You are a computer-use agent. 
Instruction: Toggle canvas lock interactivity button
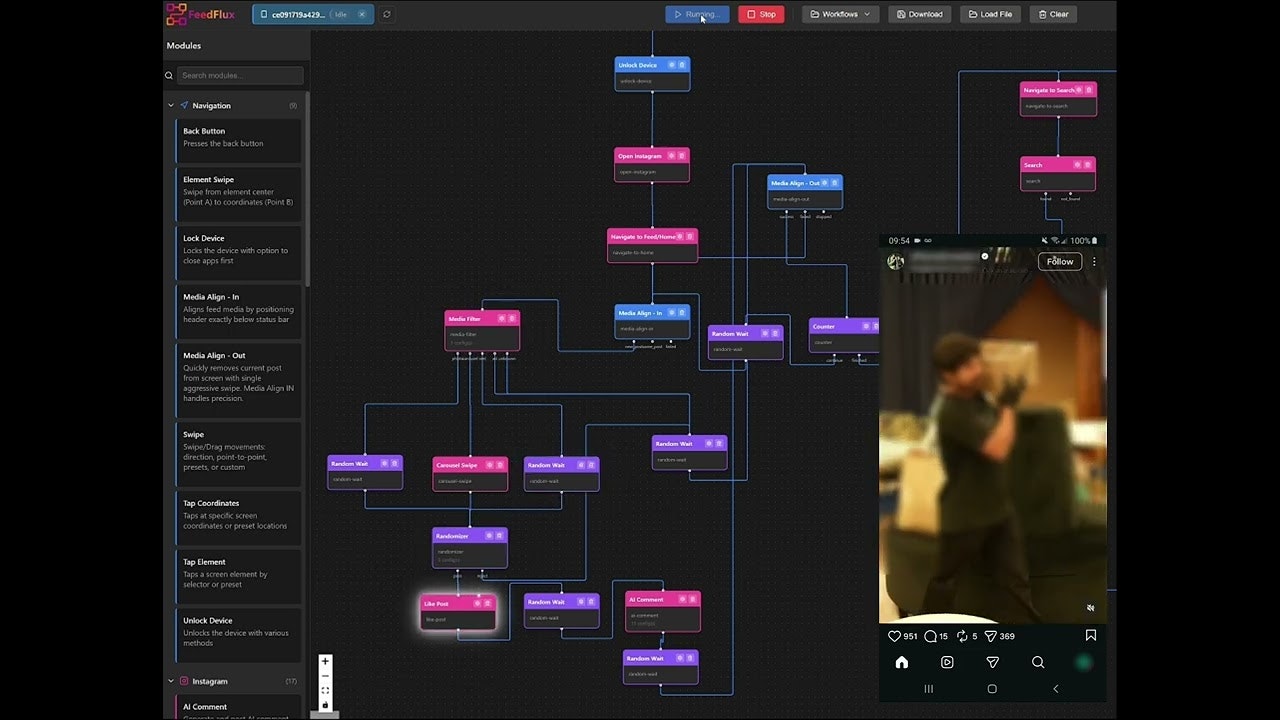point(325,705)
